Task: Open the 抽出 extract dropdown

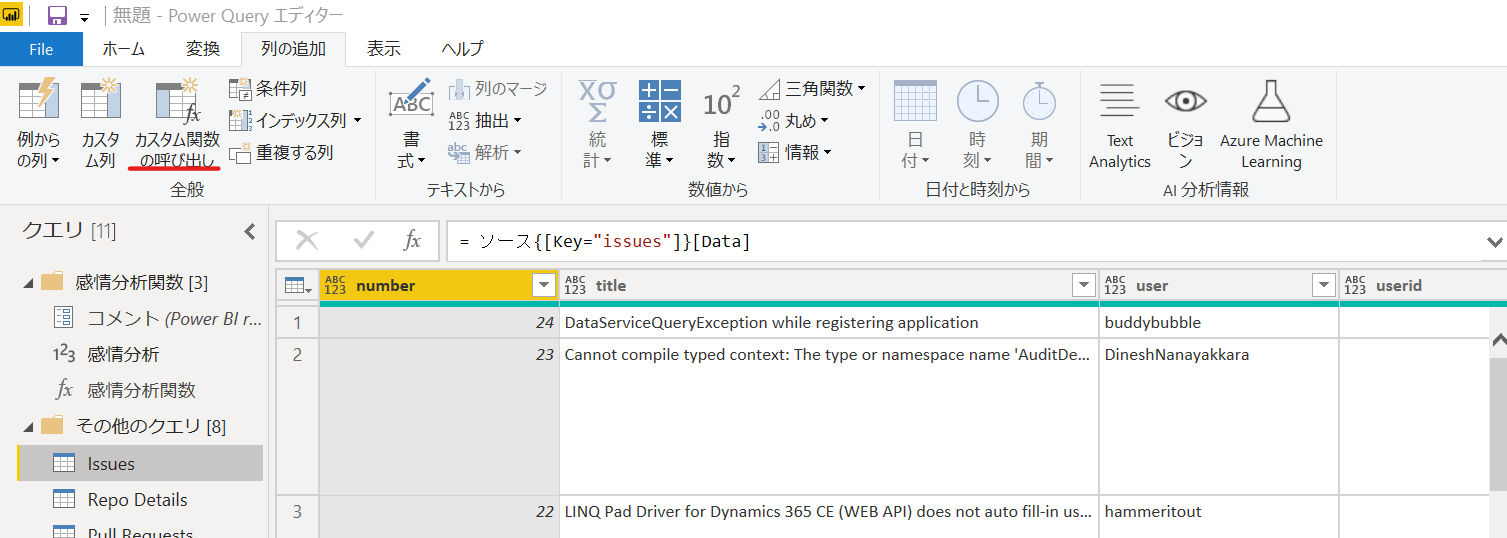Action: (x=485, y=121)
